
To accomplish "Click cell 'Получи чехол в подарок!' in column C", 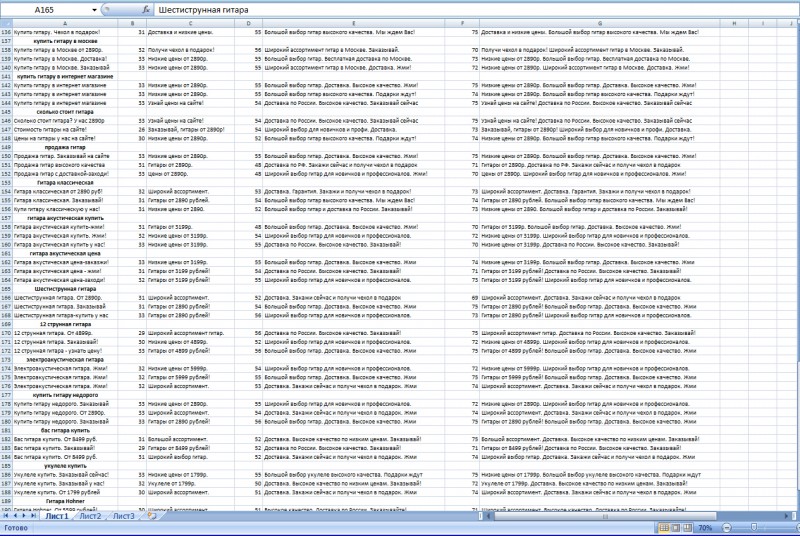I will pos(190,50).
